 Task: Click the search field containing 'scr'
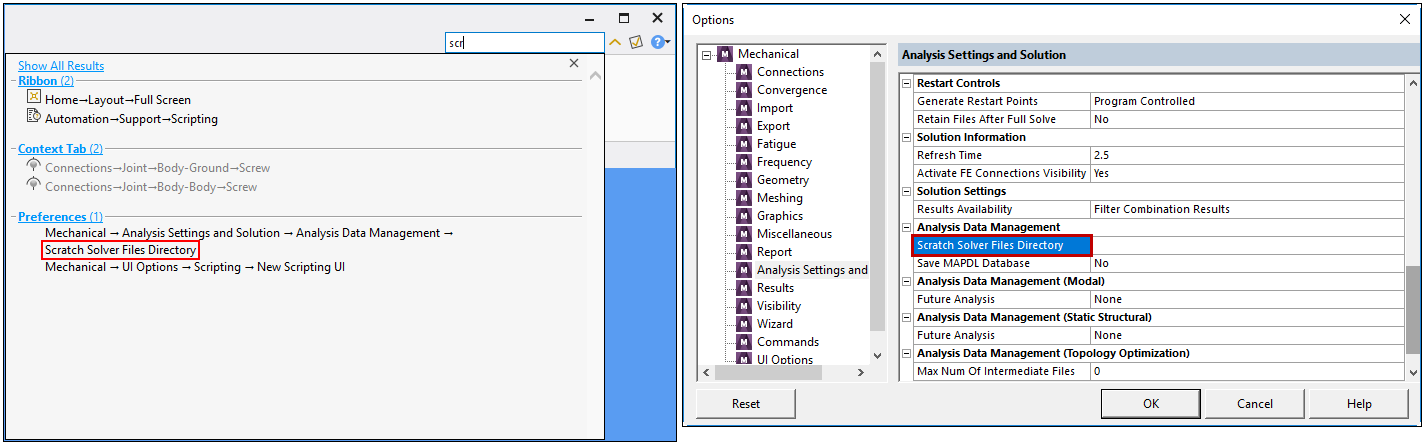click(x=525, y=42)
